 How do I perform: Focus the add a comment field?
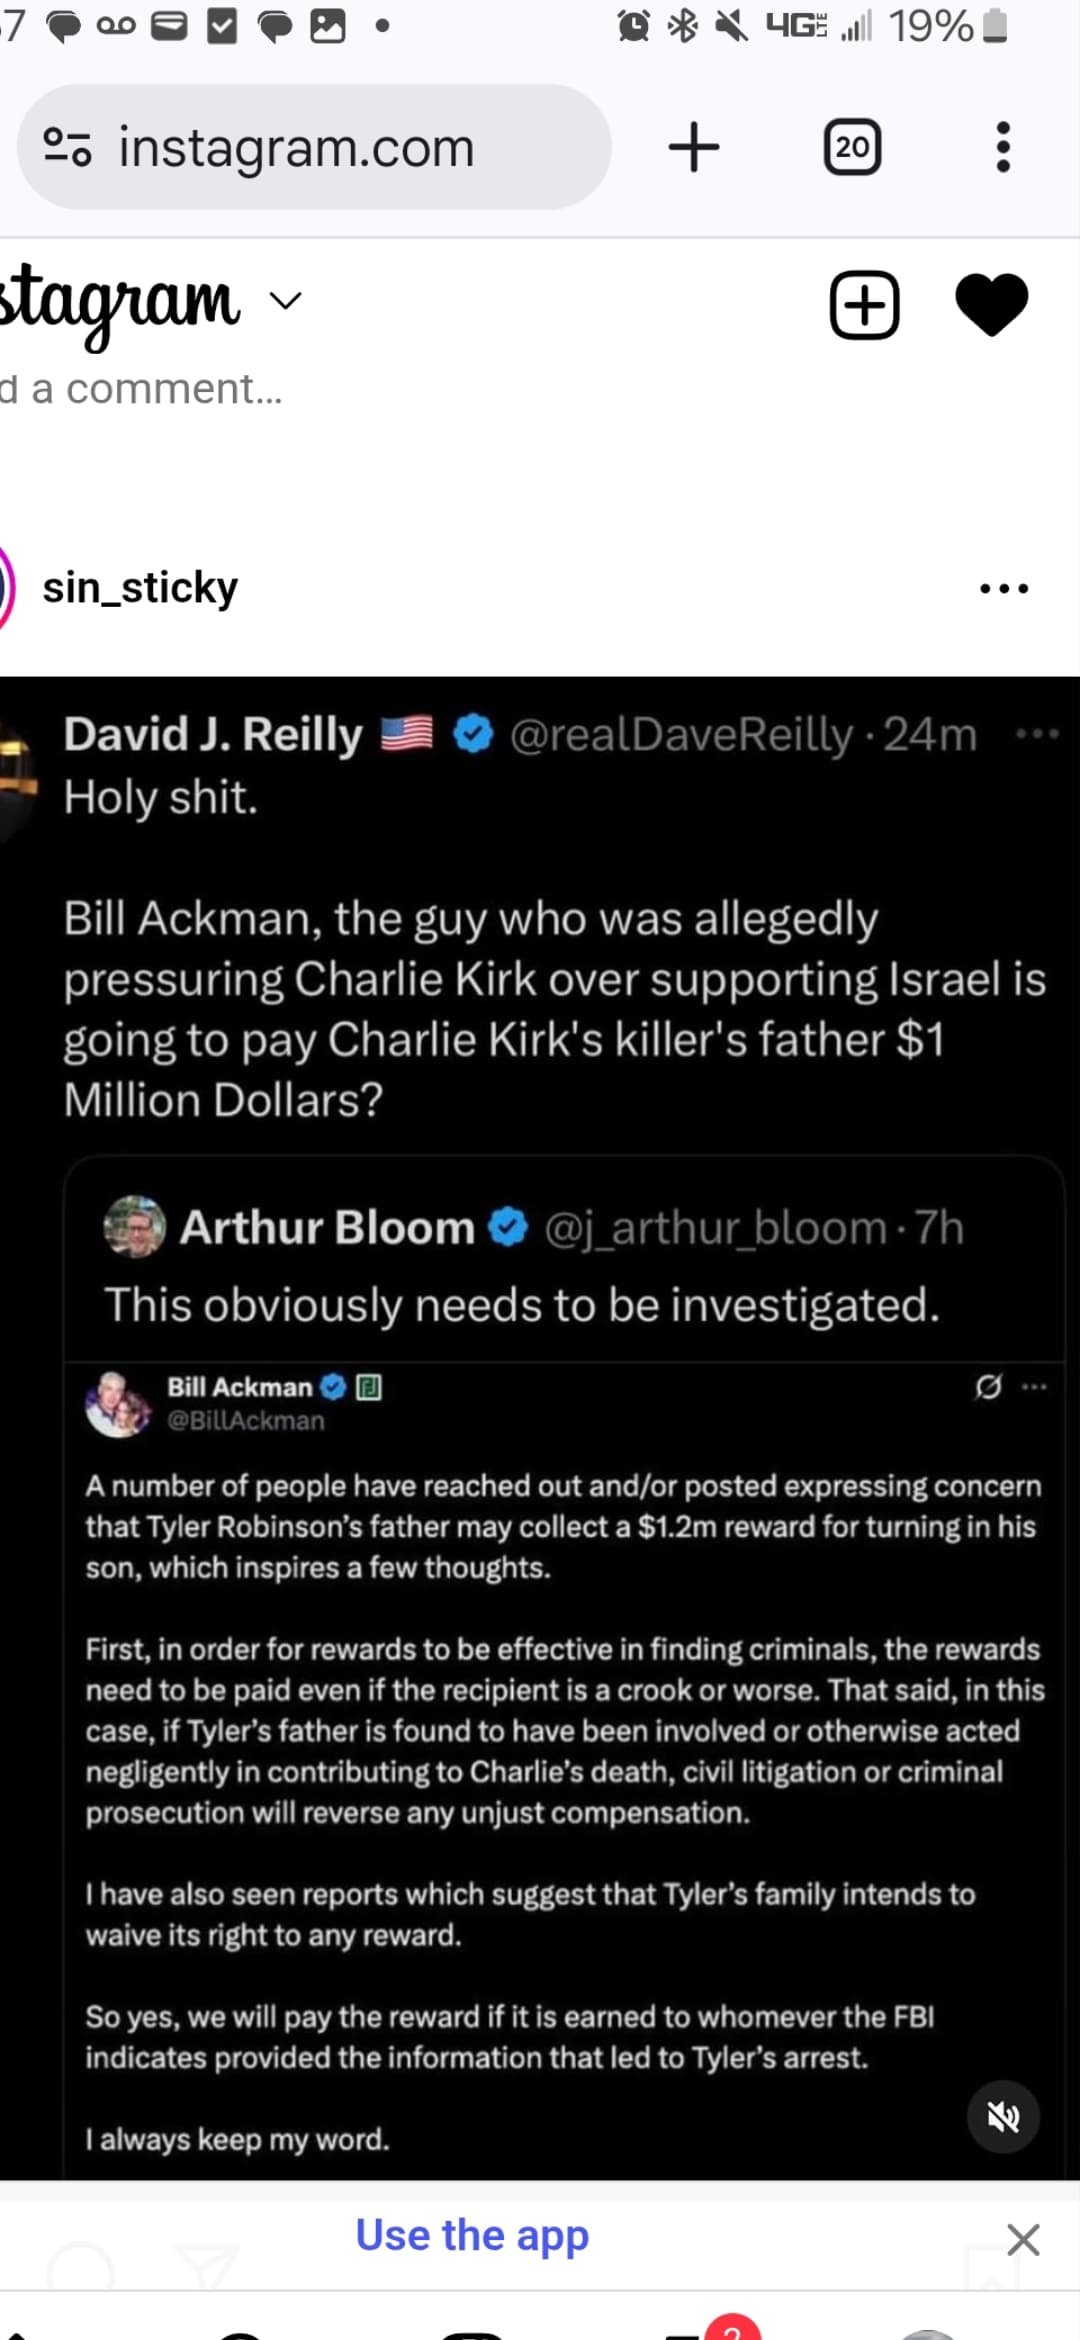(x=150, y=389)
